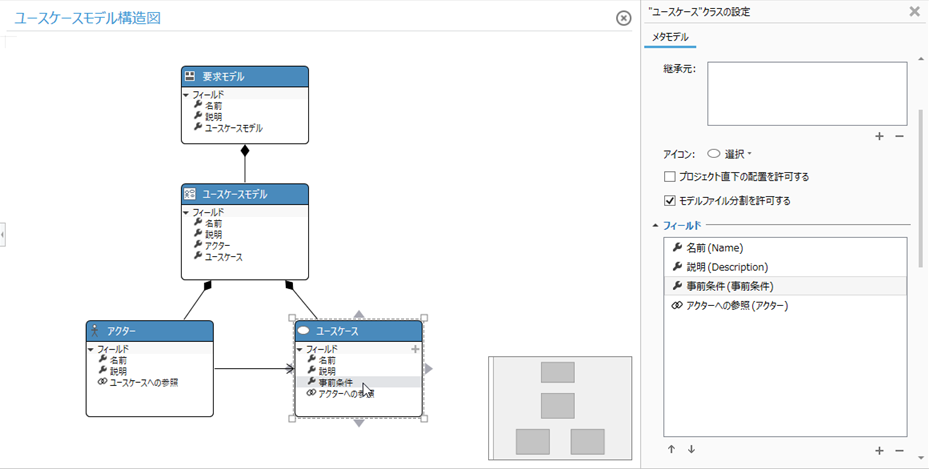Collapse フィールド list in 要求モデル class
Image resolution: width=929 pixels, height=469 pixels.
tap(187, 95)
